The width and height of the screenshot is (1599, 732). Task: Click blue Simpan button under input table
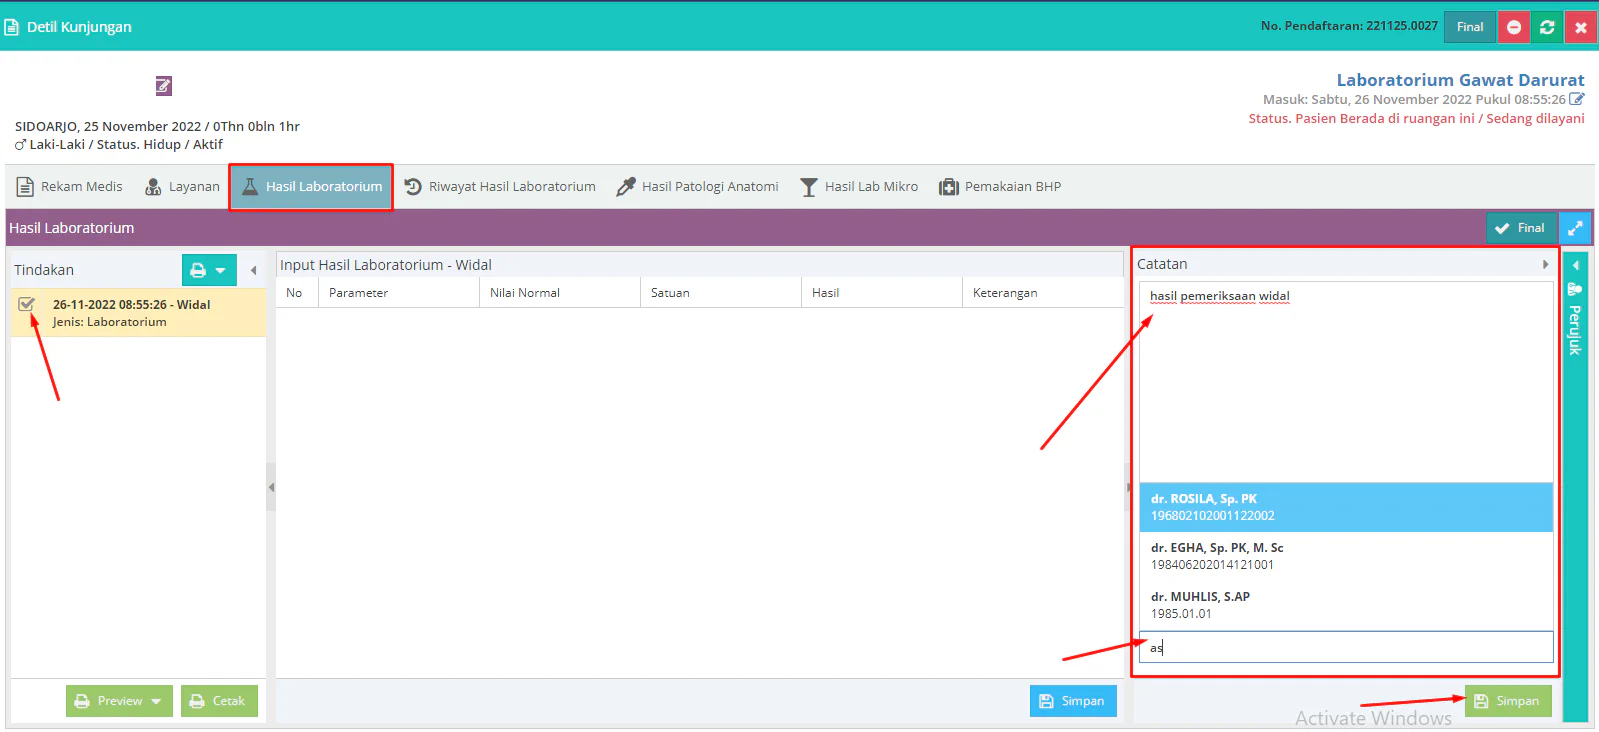pos(1073,701)
